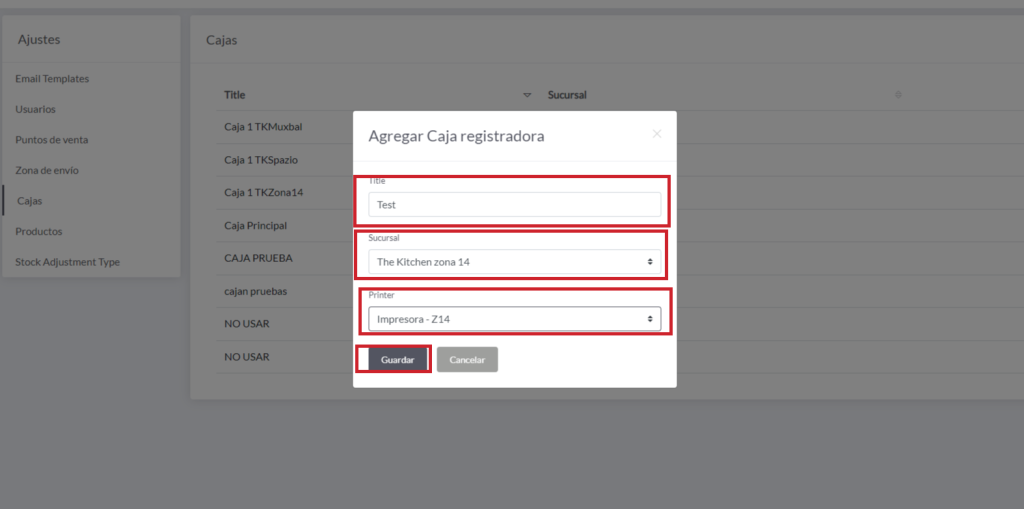The image size is (1024, 509).
Task: Select the cajan pruebas row
Action: pyautogui.click(x=258, y=291)
